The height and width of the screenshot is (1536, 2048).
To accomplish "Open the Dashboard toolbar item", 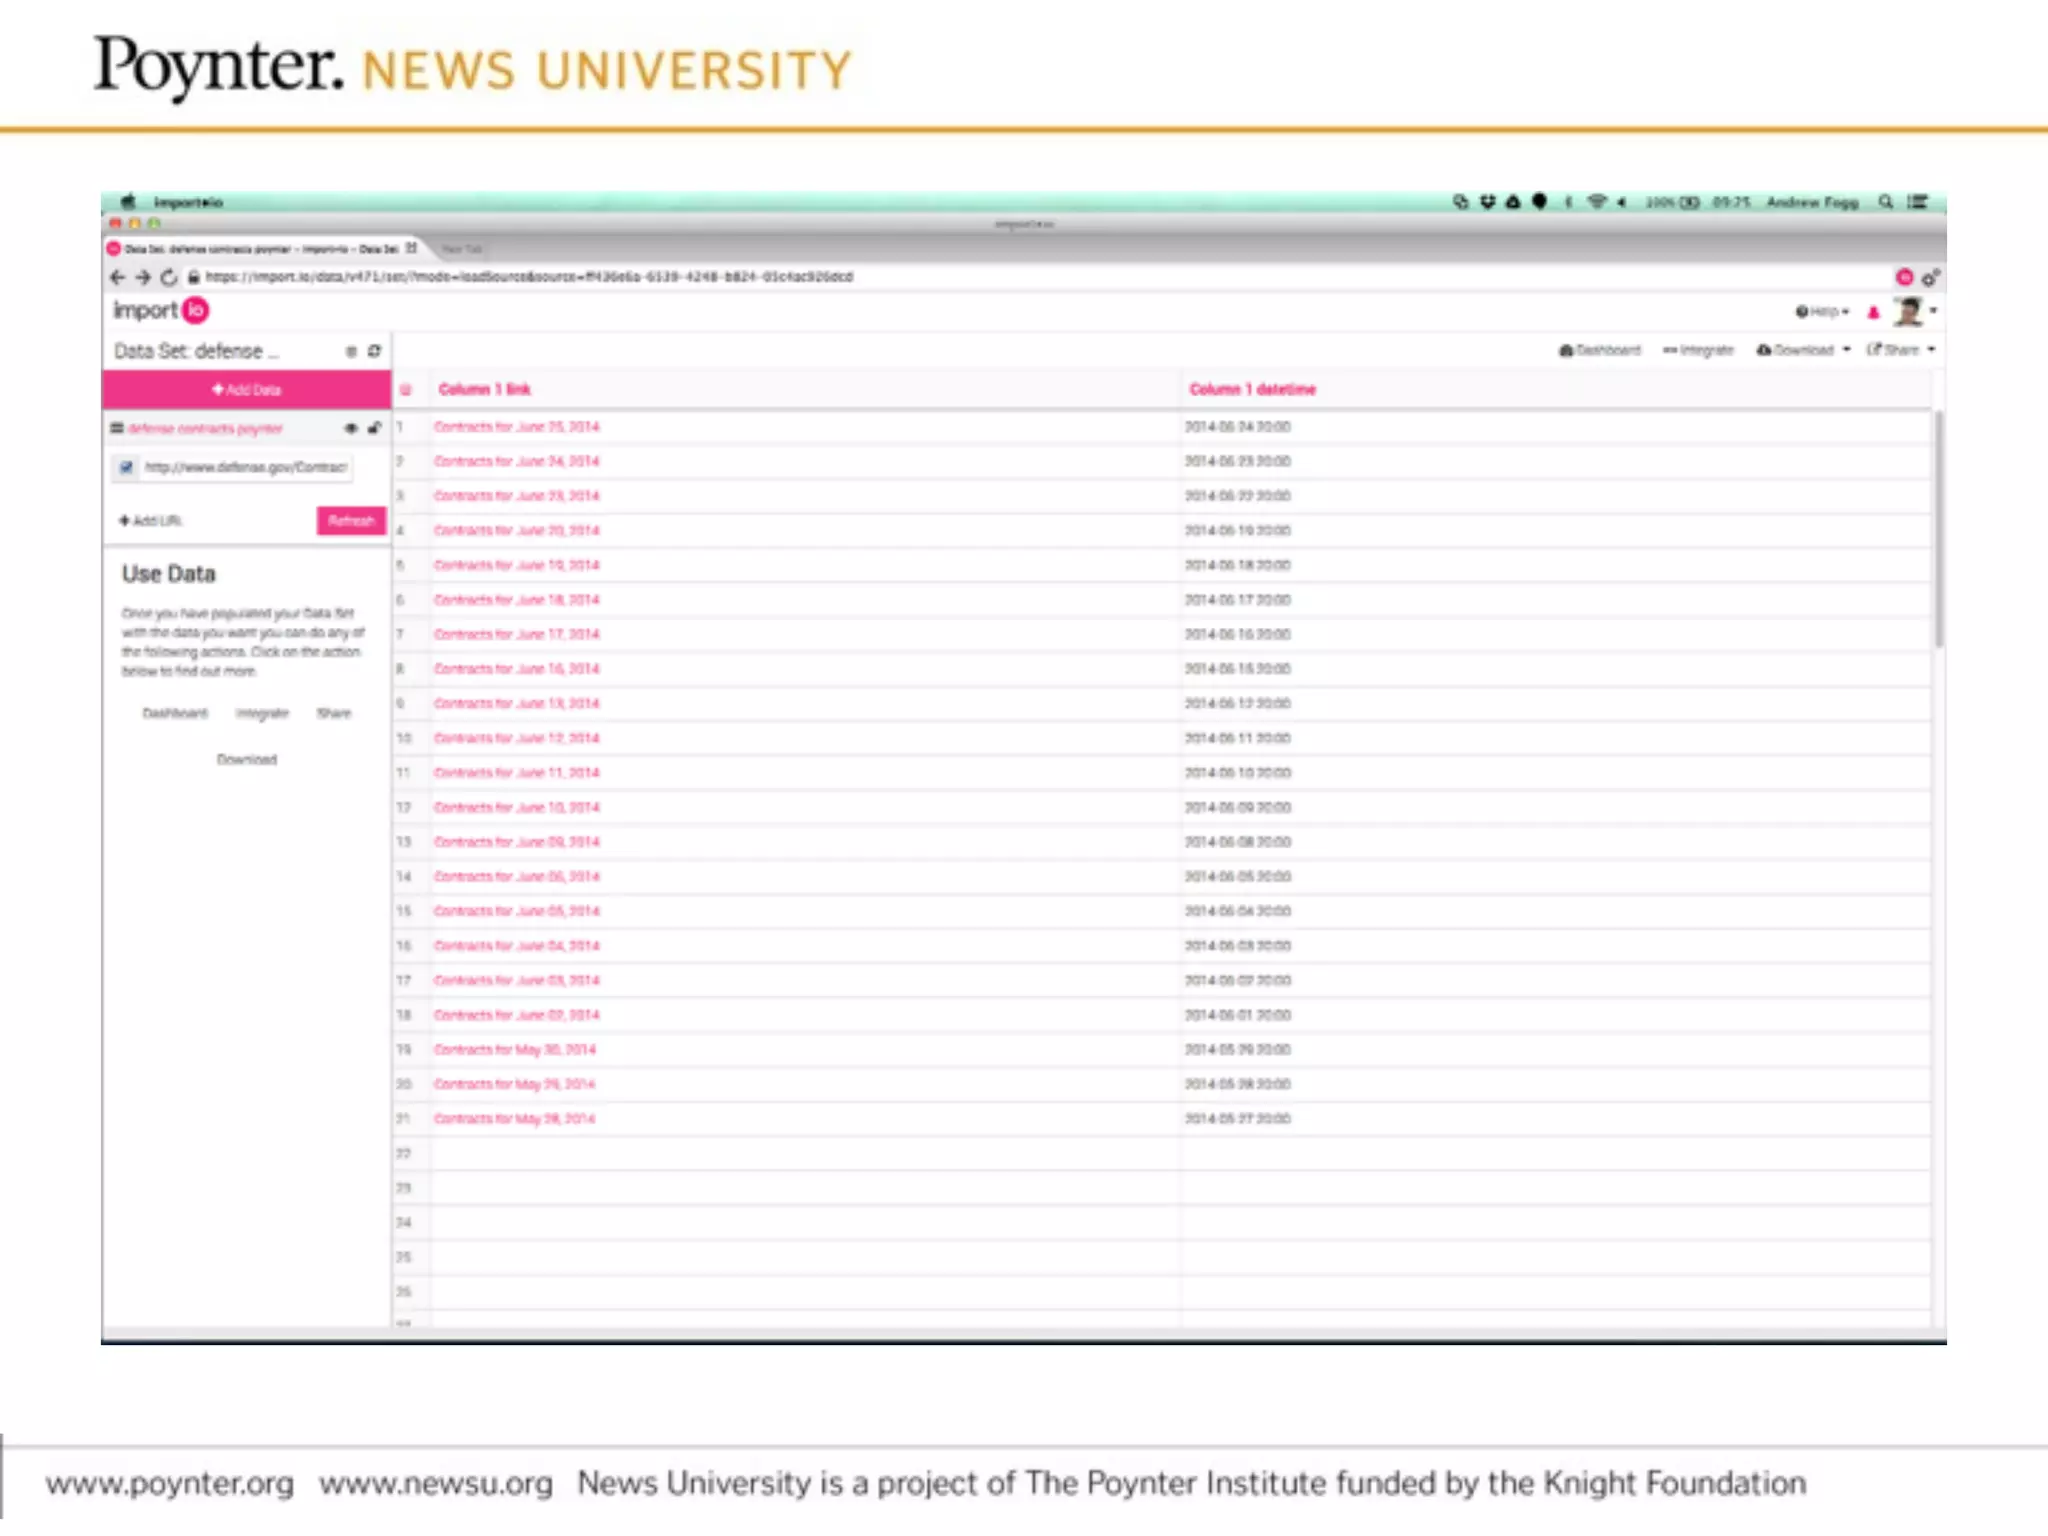I will click(1600, 350).
